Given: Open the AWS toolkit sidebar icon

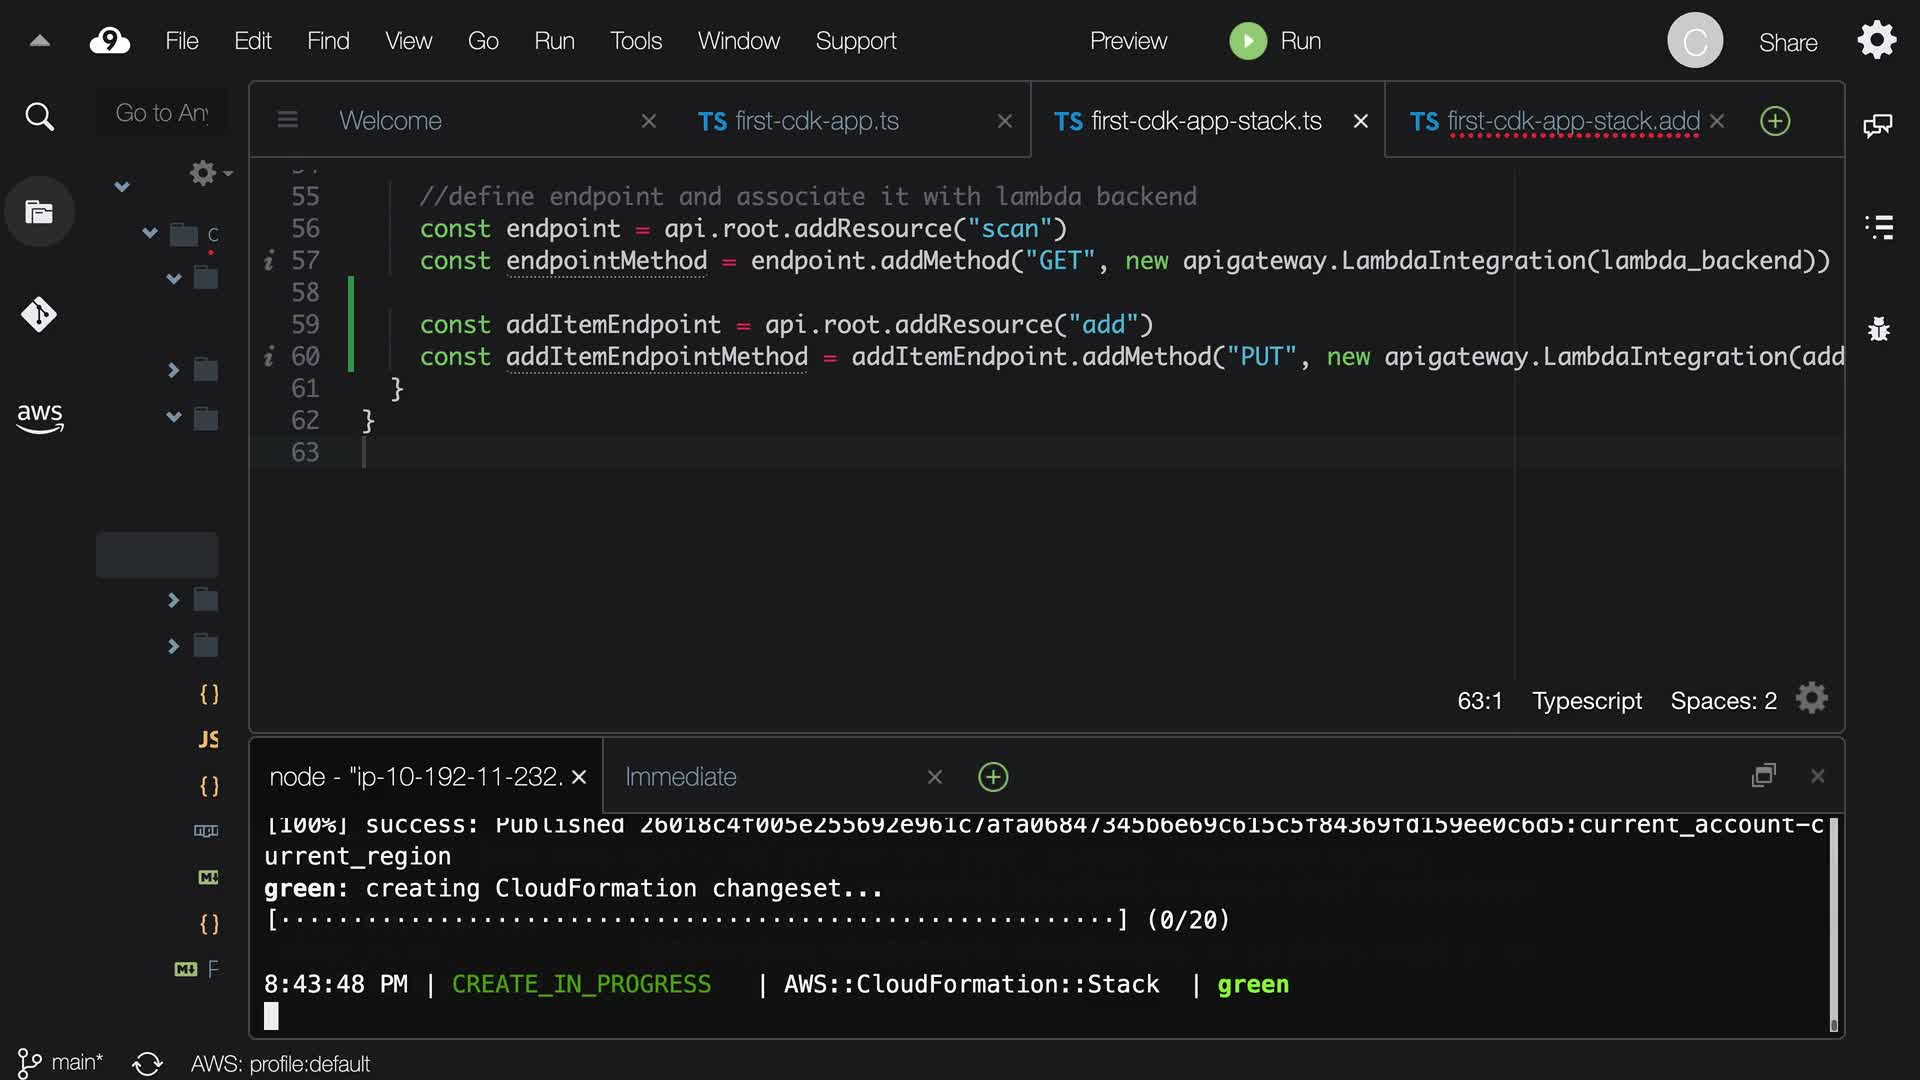Looking at the screenshot, I should (39, 417).
